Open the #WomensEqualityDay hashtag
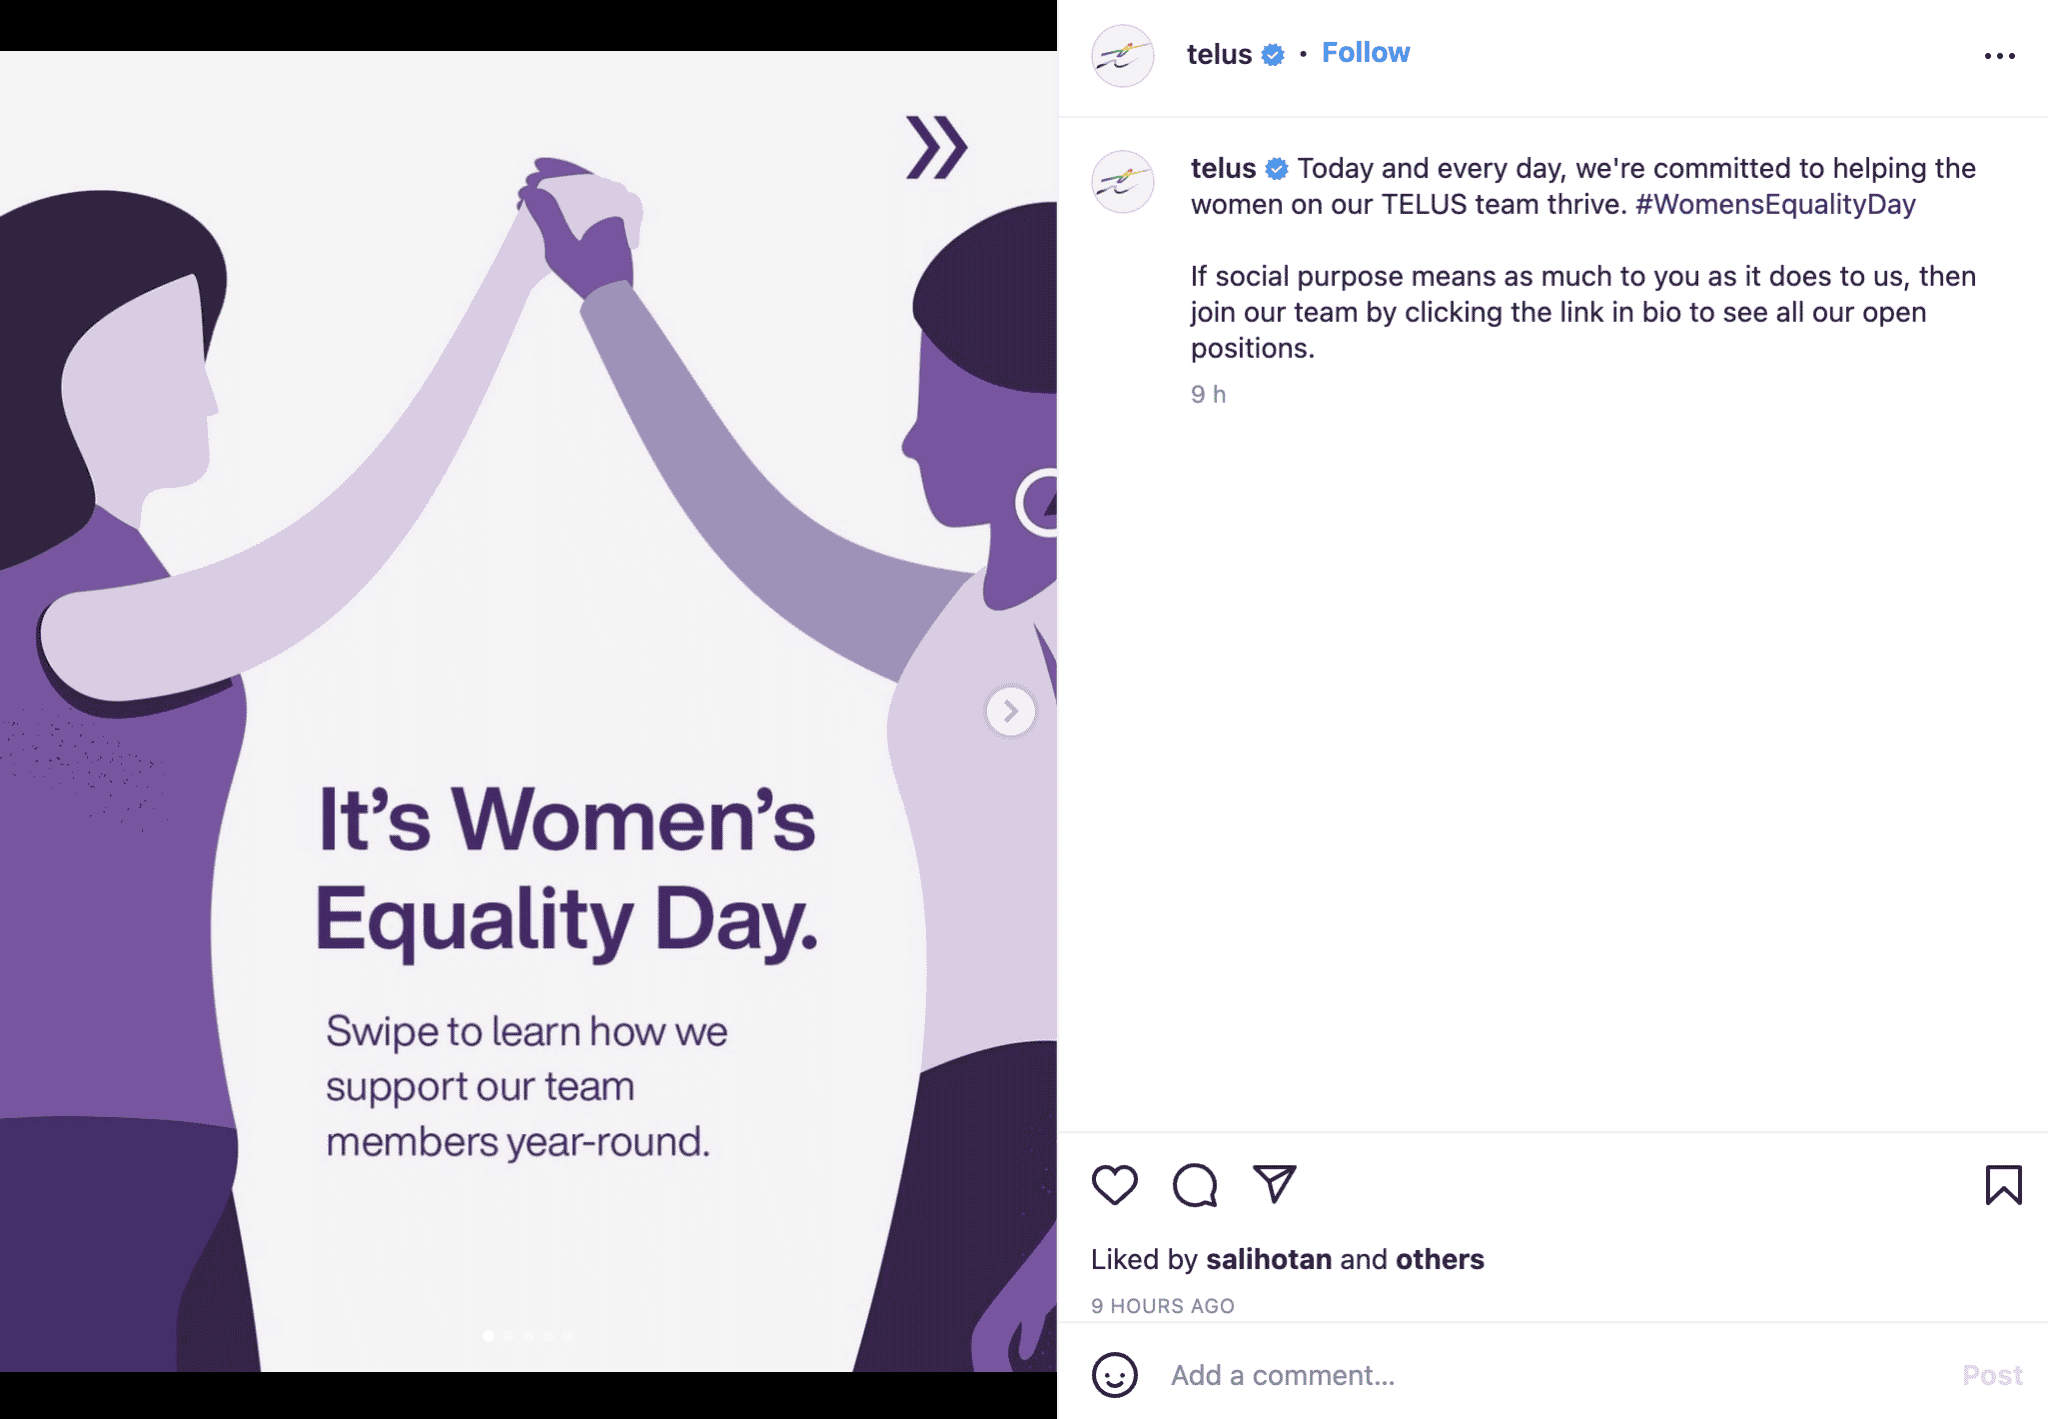This screenshot has height=1419, width=2048. 1775,204
